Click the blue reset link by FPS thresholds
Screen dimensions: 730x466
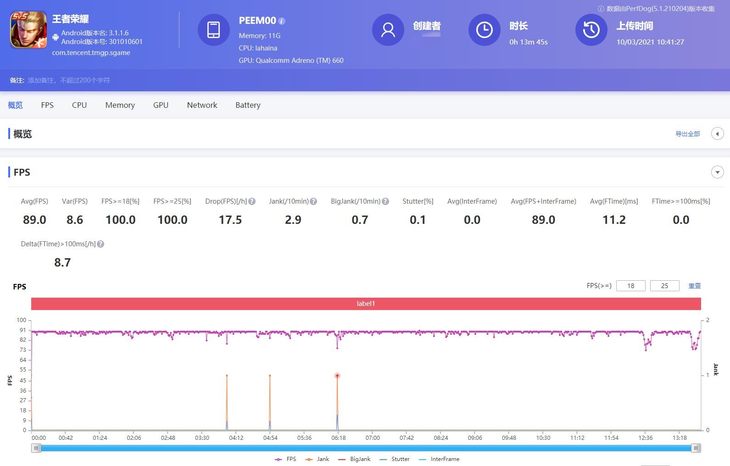[x=694, y=286]
